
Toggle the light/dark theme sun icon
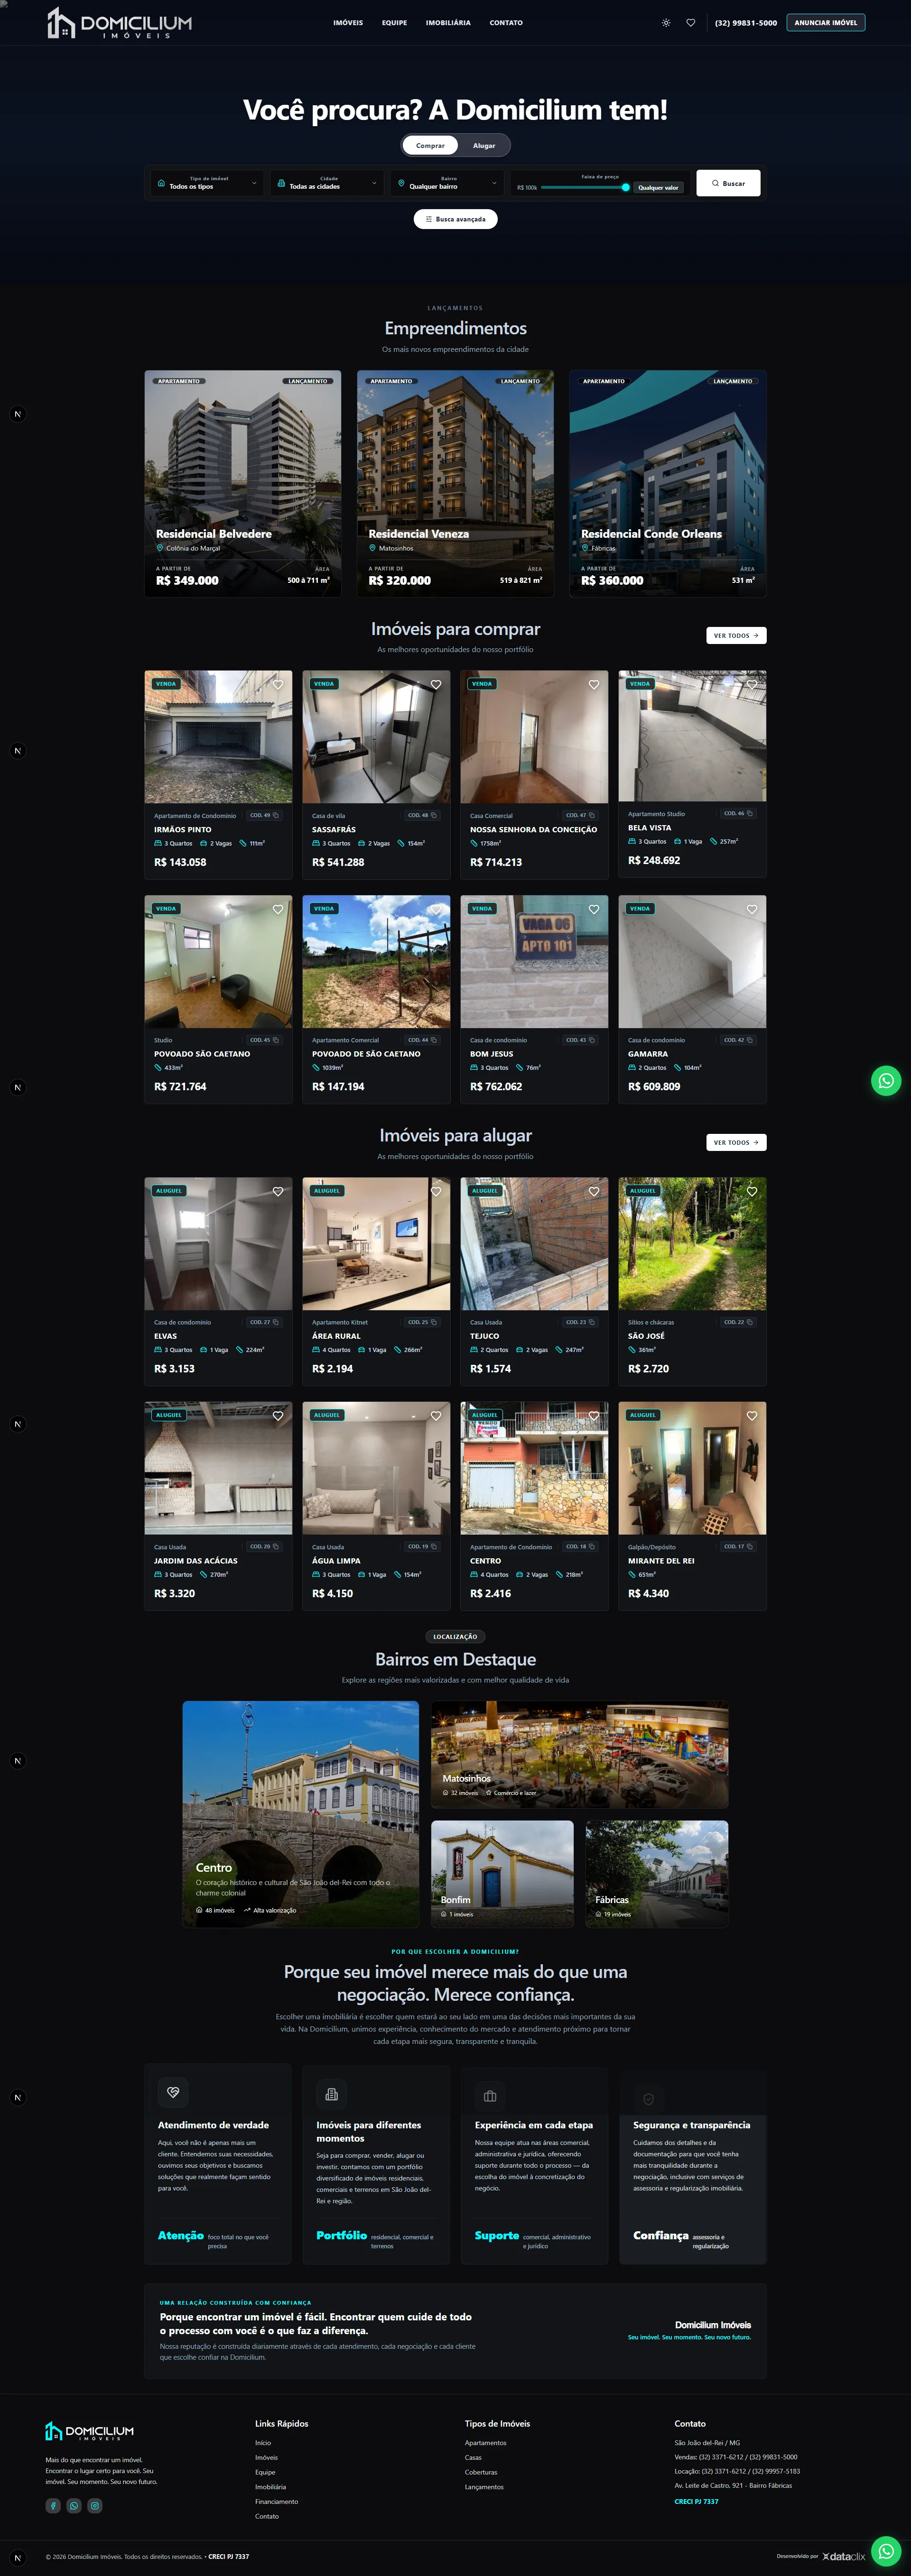(666, 23)
